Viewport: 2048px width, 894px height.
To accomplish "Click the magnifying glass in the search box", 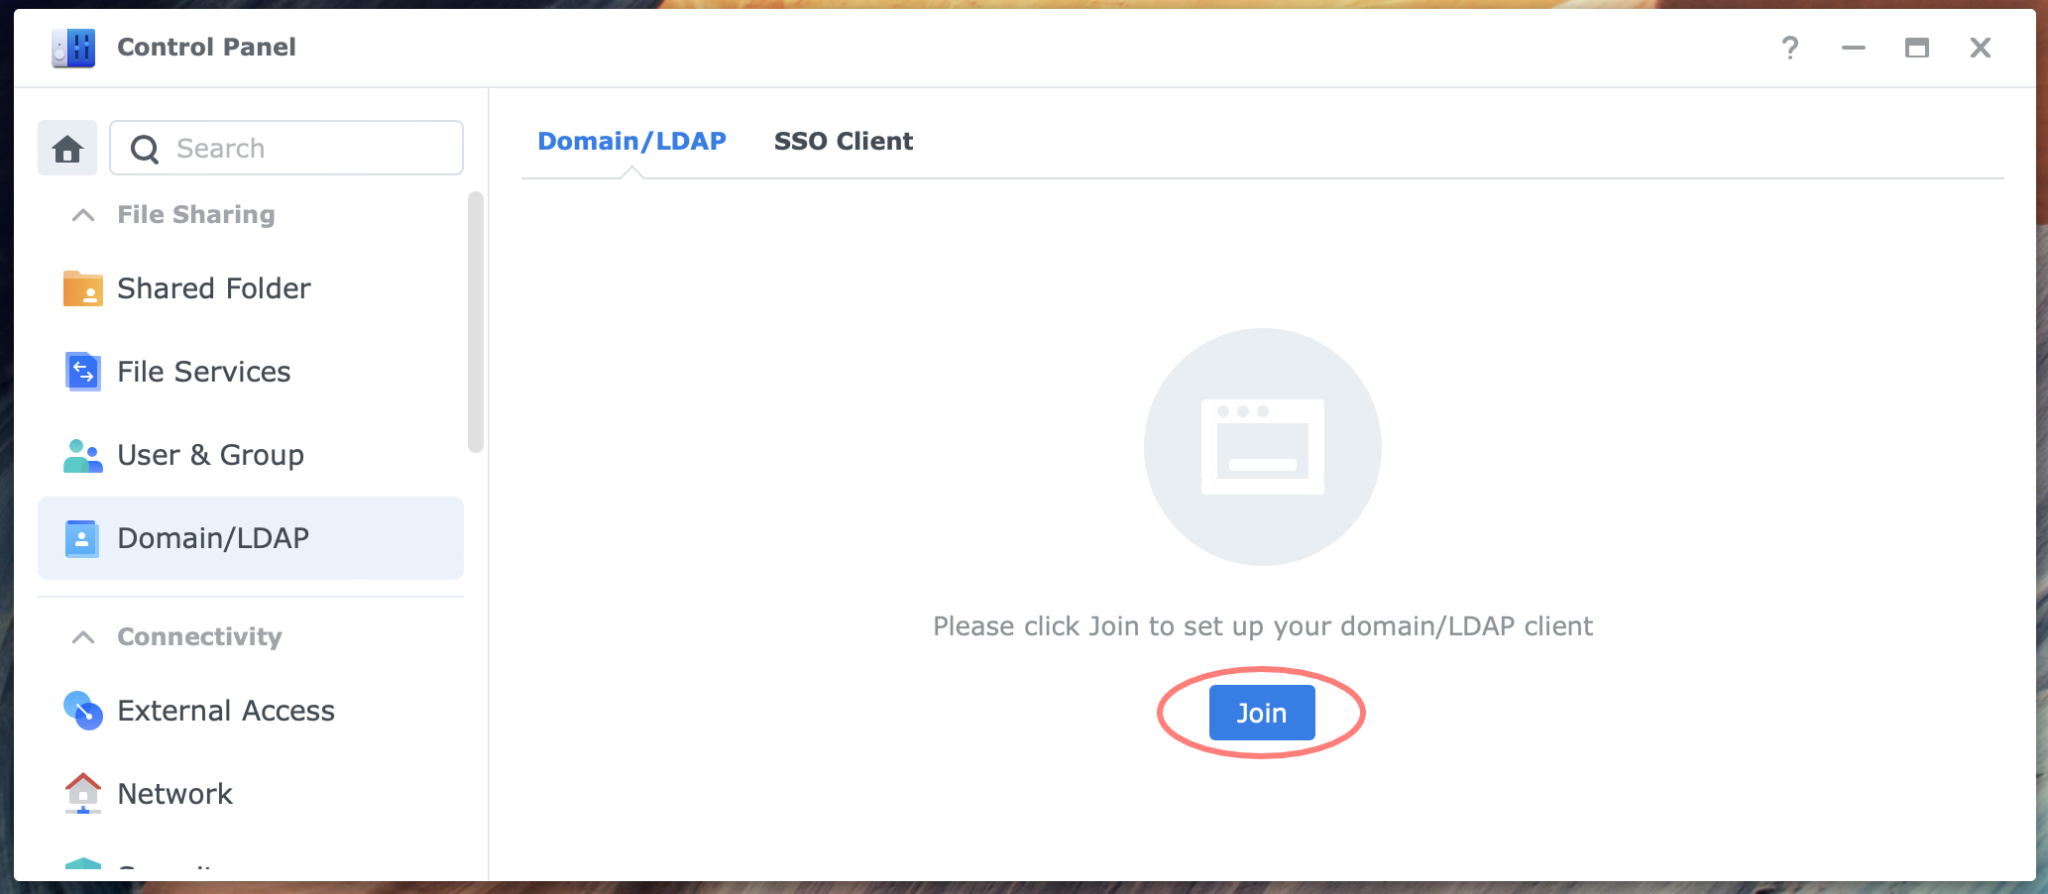I will [145, 148].
